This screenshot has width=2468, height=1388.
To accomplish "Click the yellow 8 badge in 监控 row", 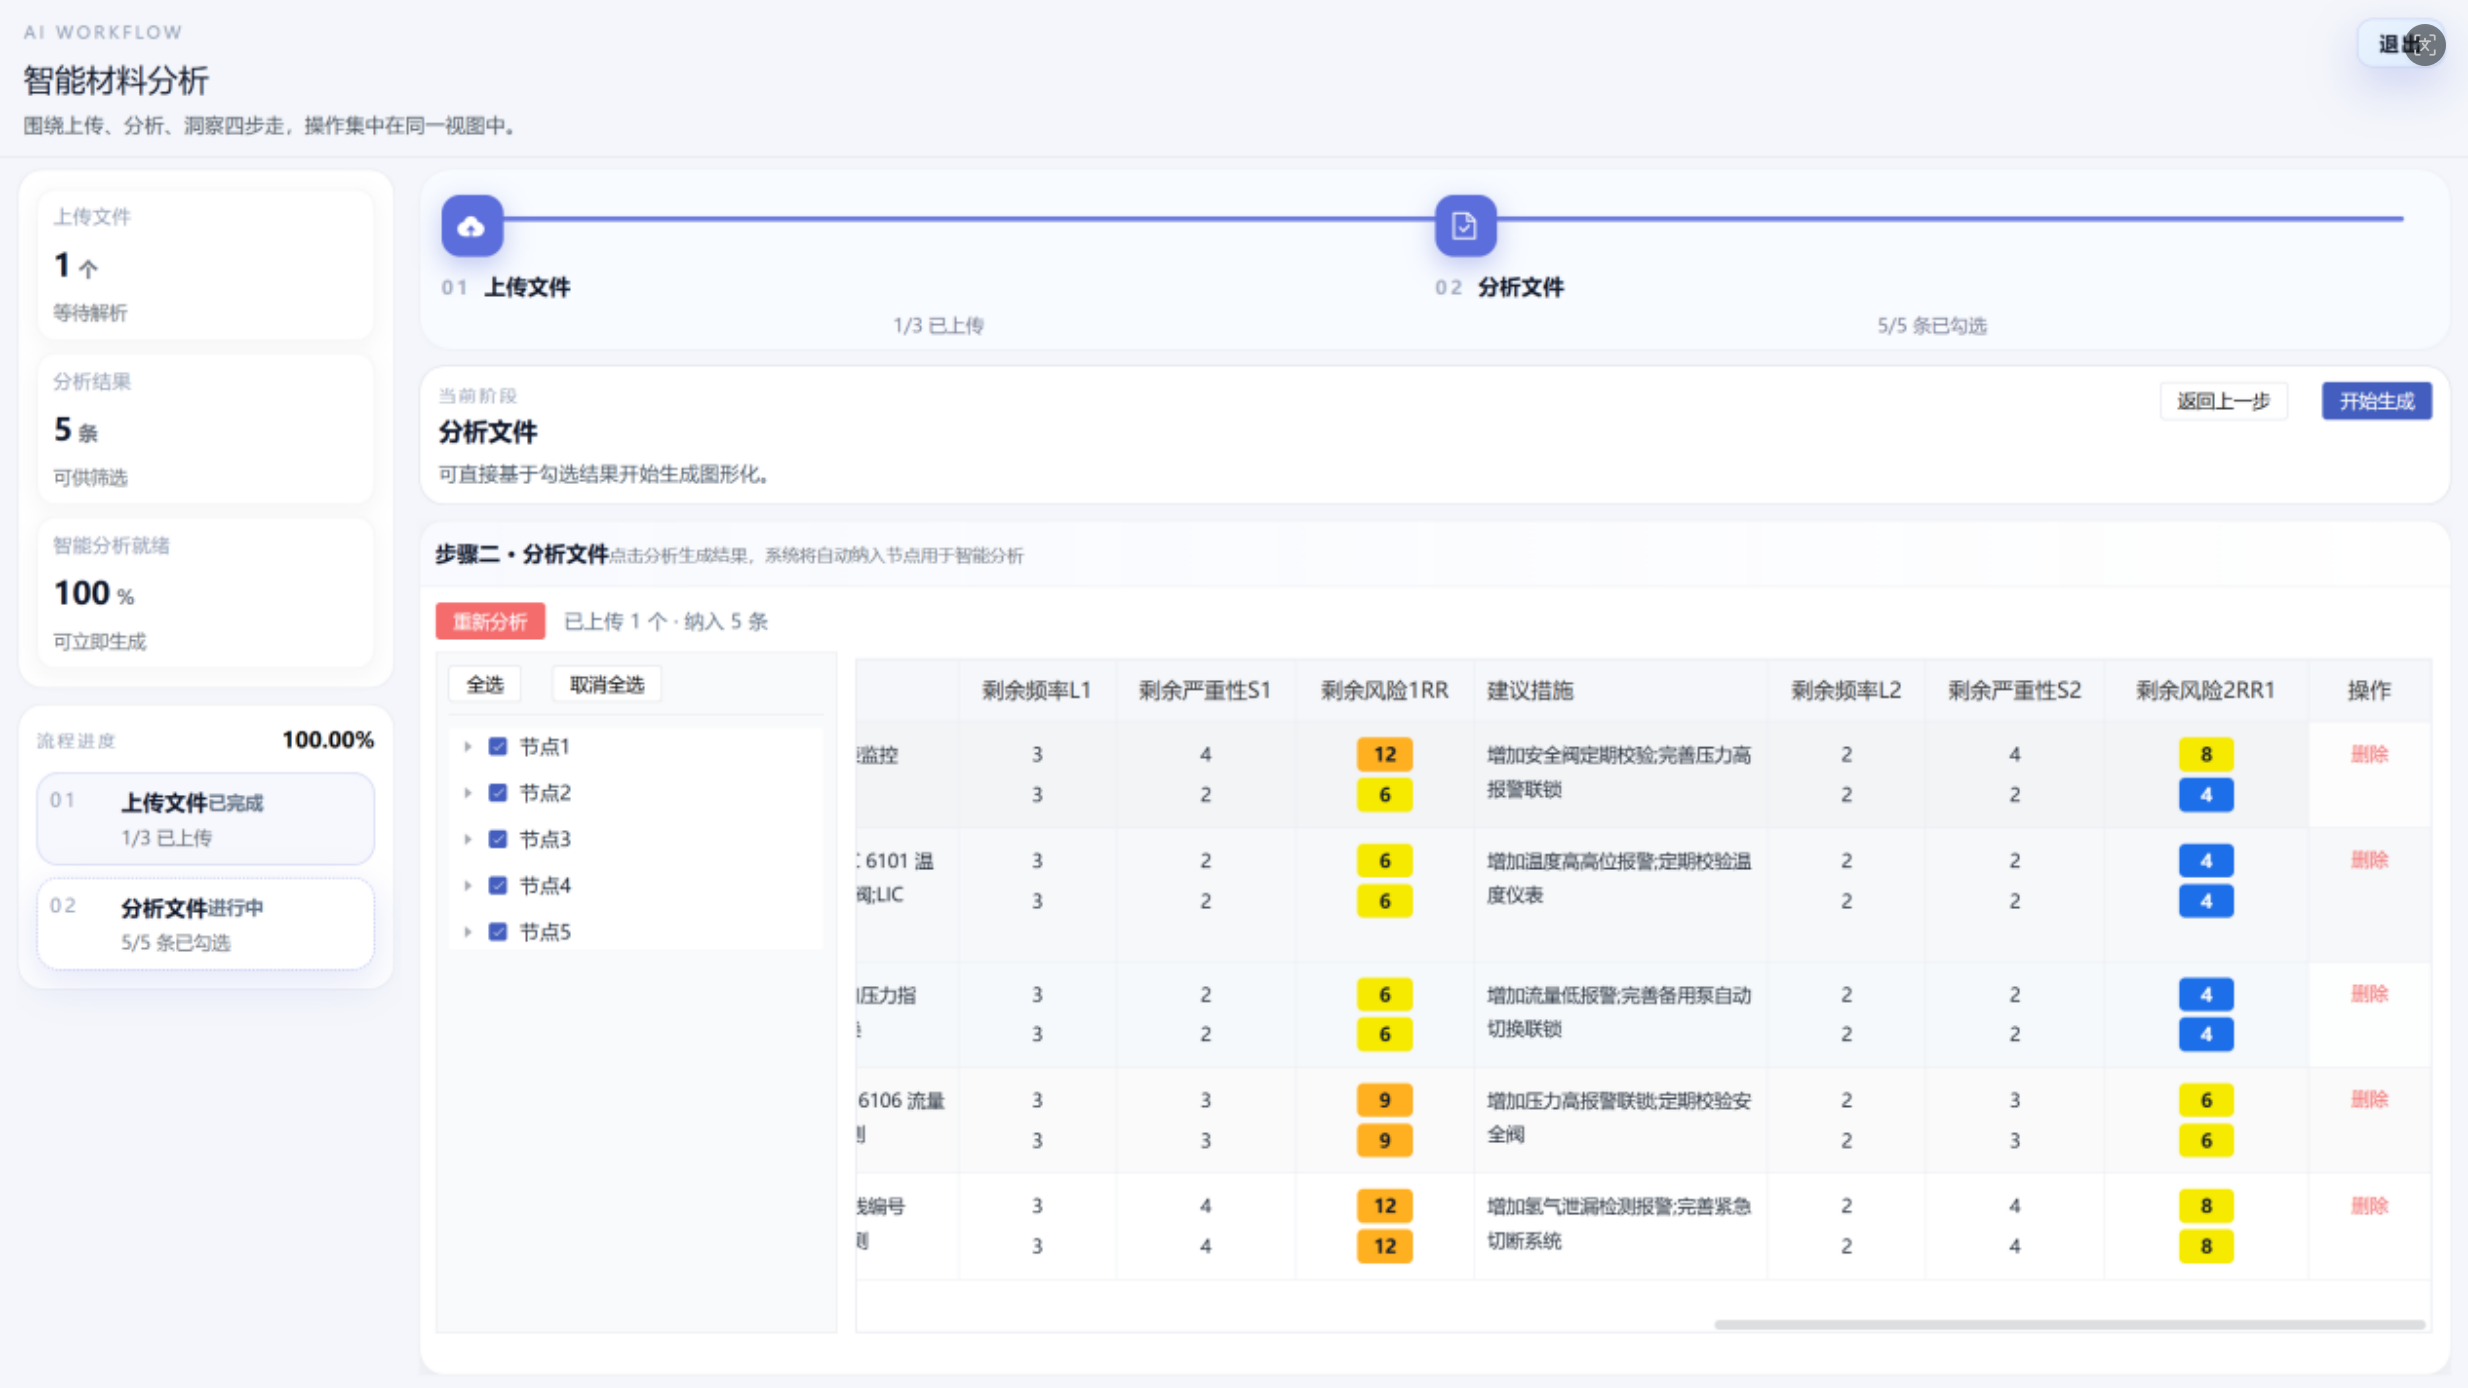I will [x=2206, y=754].
